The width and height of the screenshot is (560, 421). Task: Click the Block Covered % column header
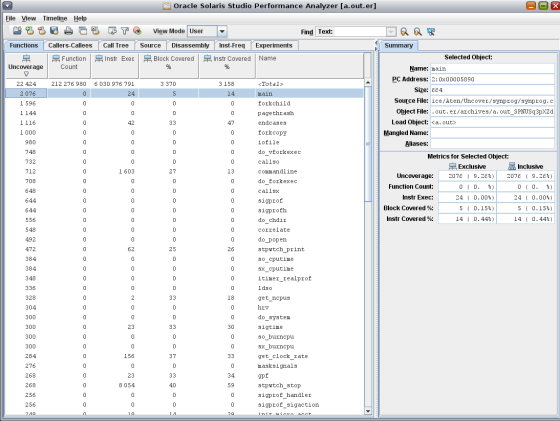169,66
